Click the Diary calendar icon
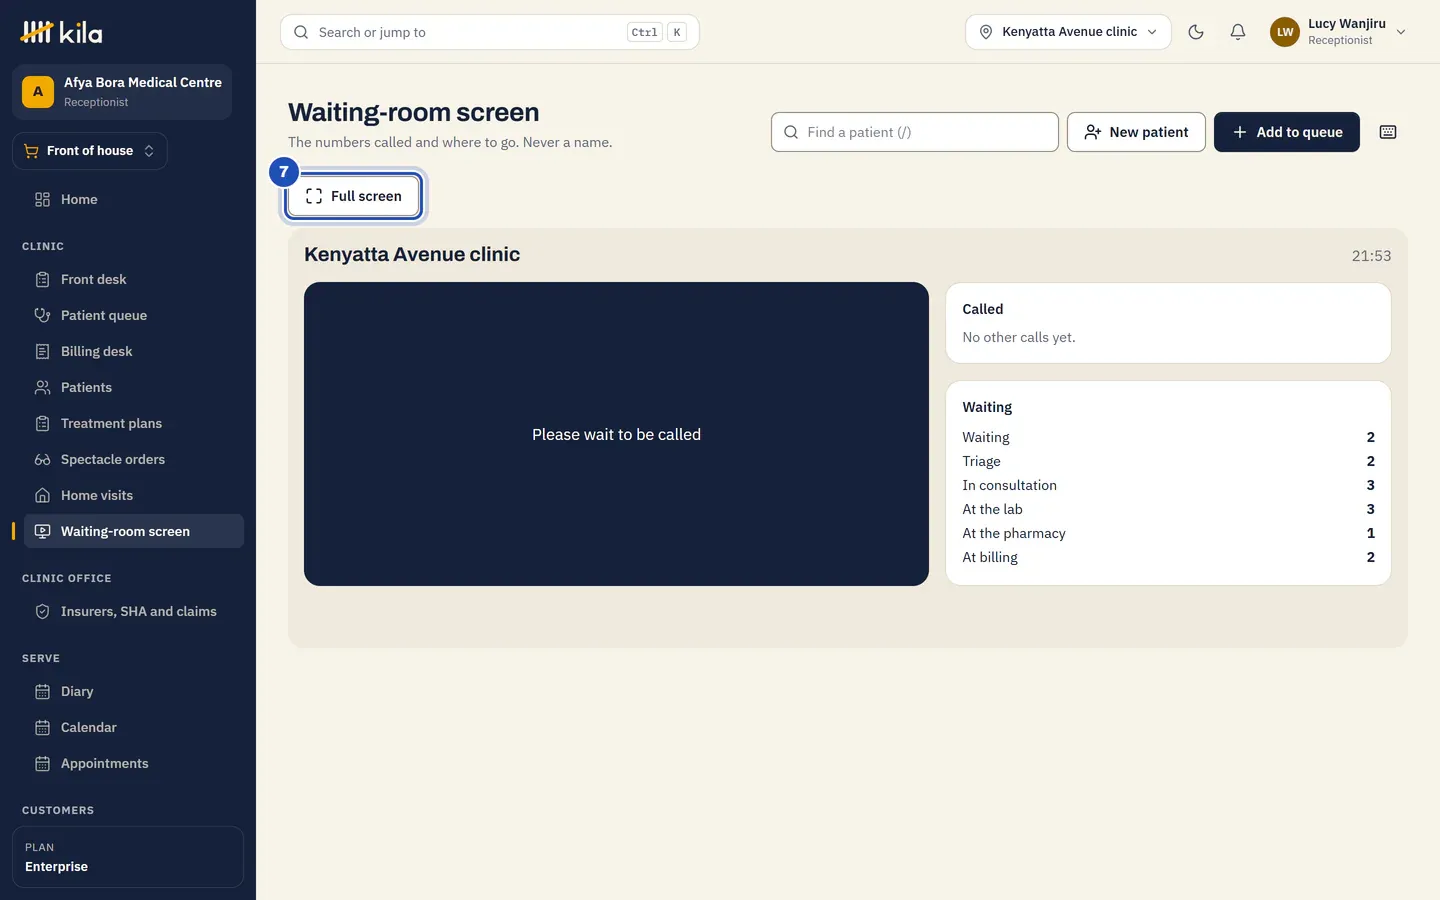The image size is (1440, 900). (x=42, y=691)
